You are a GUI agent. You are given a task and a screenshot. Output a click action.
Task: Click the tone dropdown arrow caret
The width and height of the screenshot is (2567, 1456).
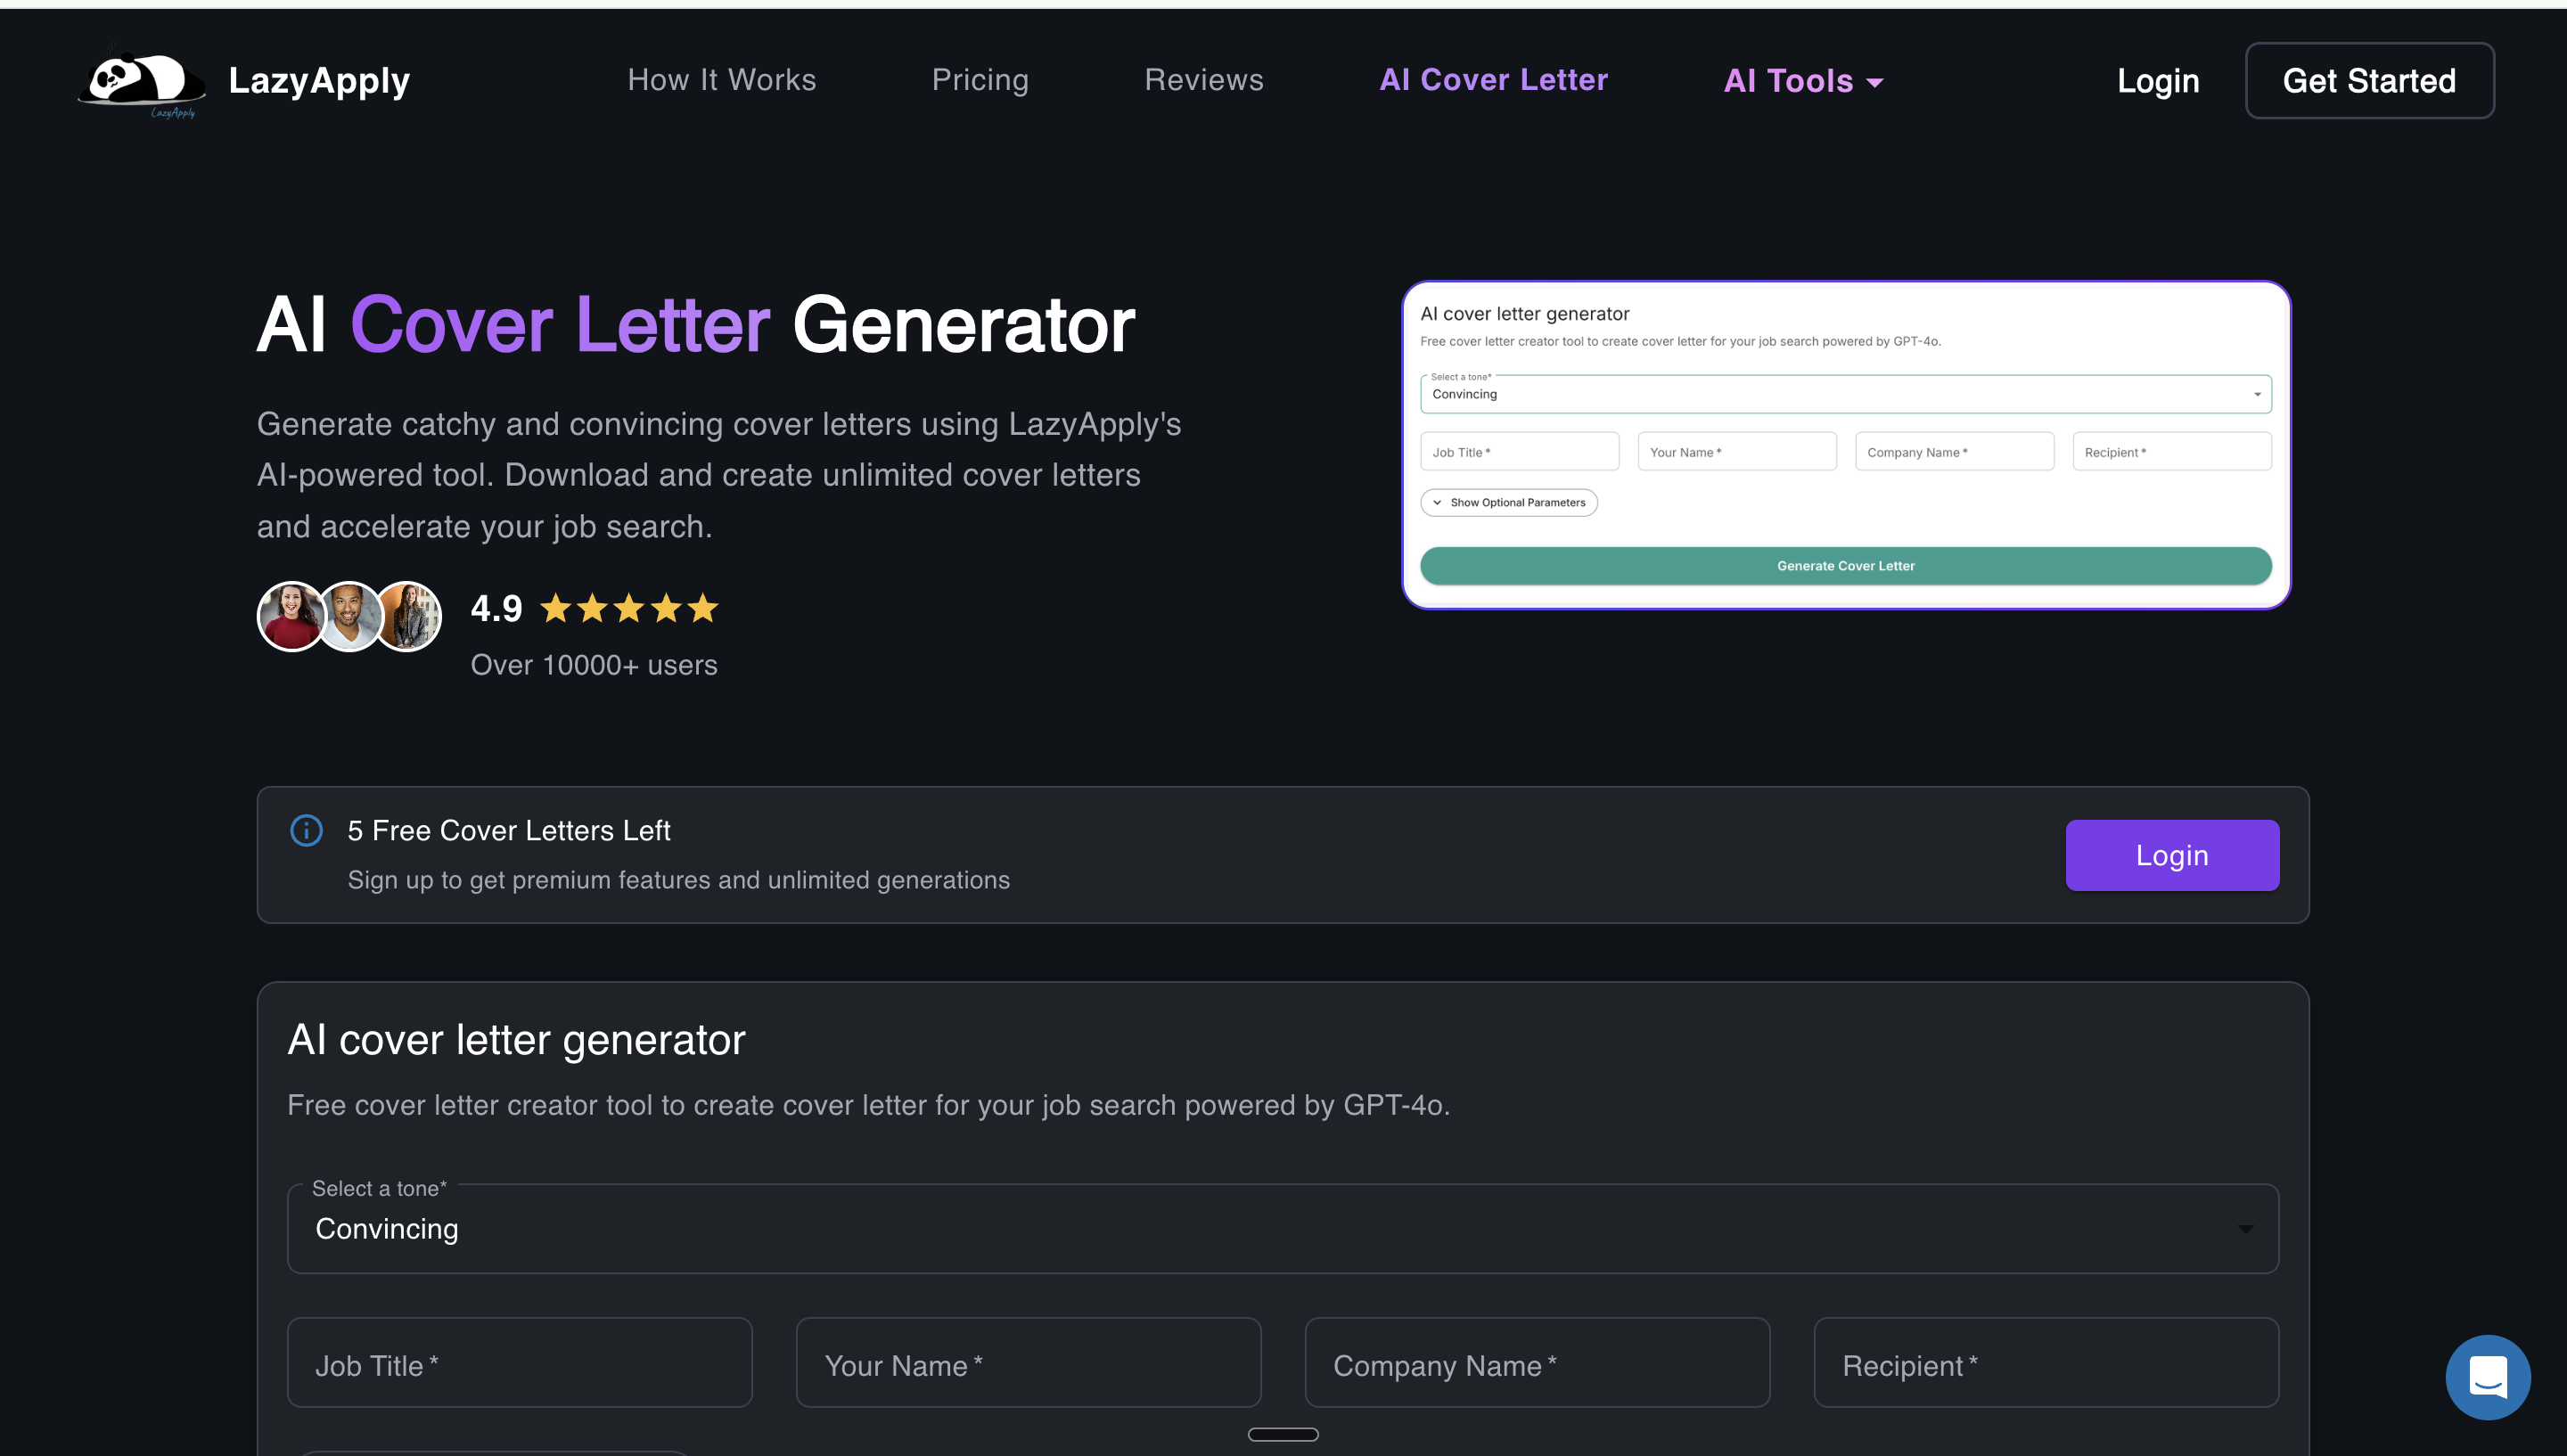[x=2245, y=1229]
